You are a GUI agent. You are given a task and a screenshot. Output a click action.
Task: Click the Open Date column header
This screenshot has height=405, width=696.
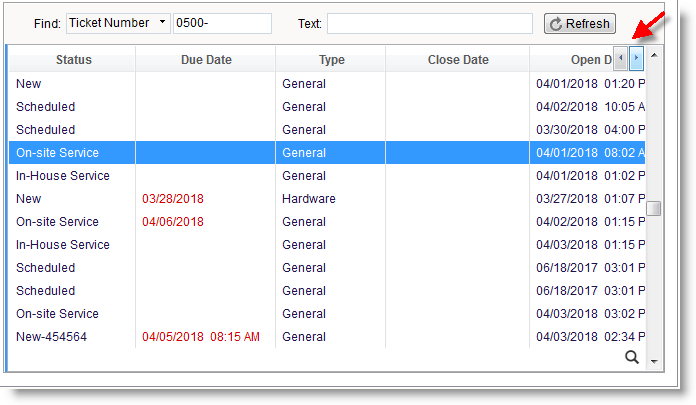coord(570,60)
